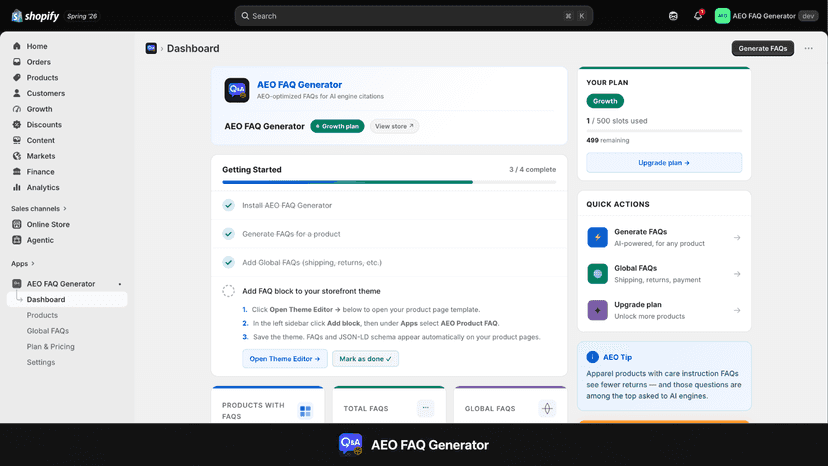Click the Shopify logo
Screen dimensions: 828x466
(x=35, y=16)
